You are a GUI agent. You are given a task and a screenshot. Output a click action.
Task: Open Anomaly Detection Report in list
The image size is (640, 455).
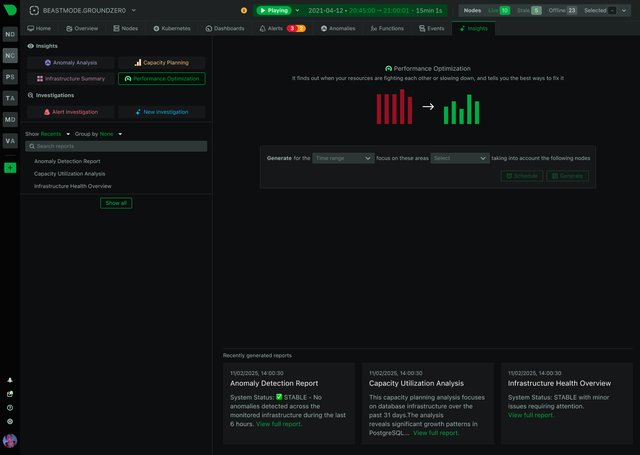click(67, 161)
